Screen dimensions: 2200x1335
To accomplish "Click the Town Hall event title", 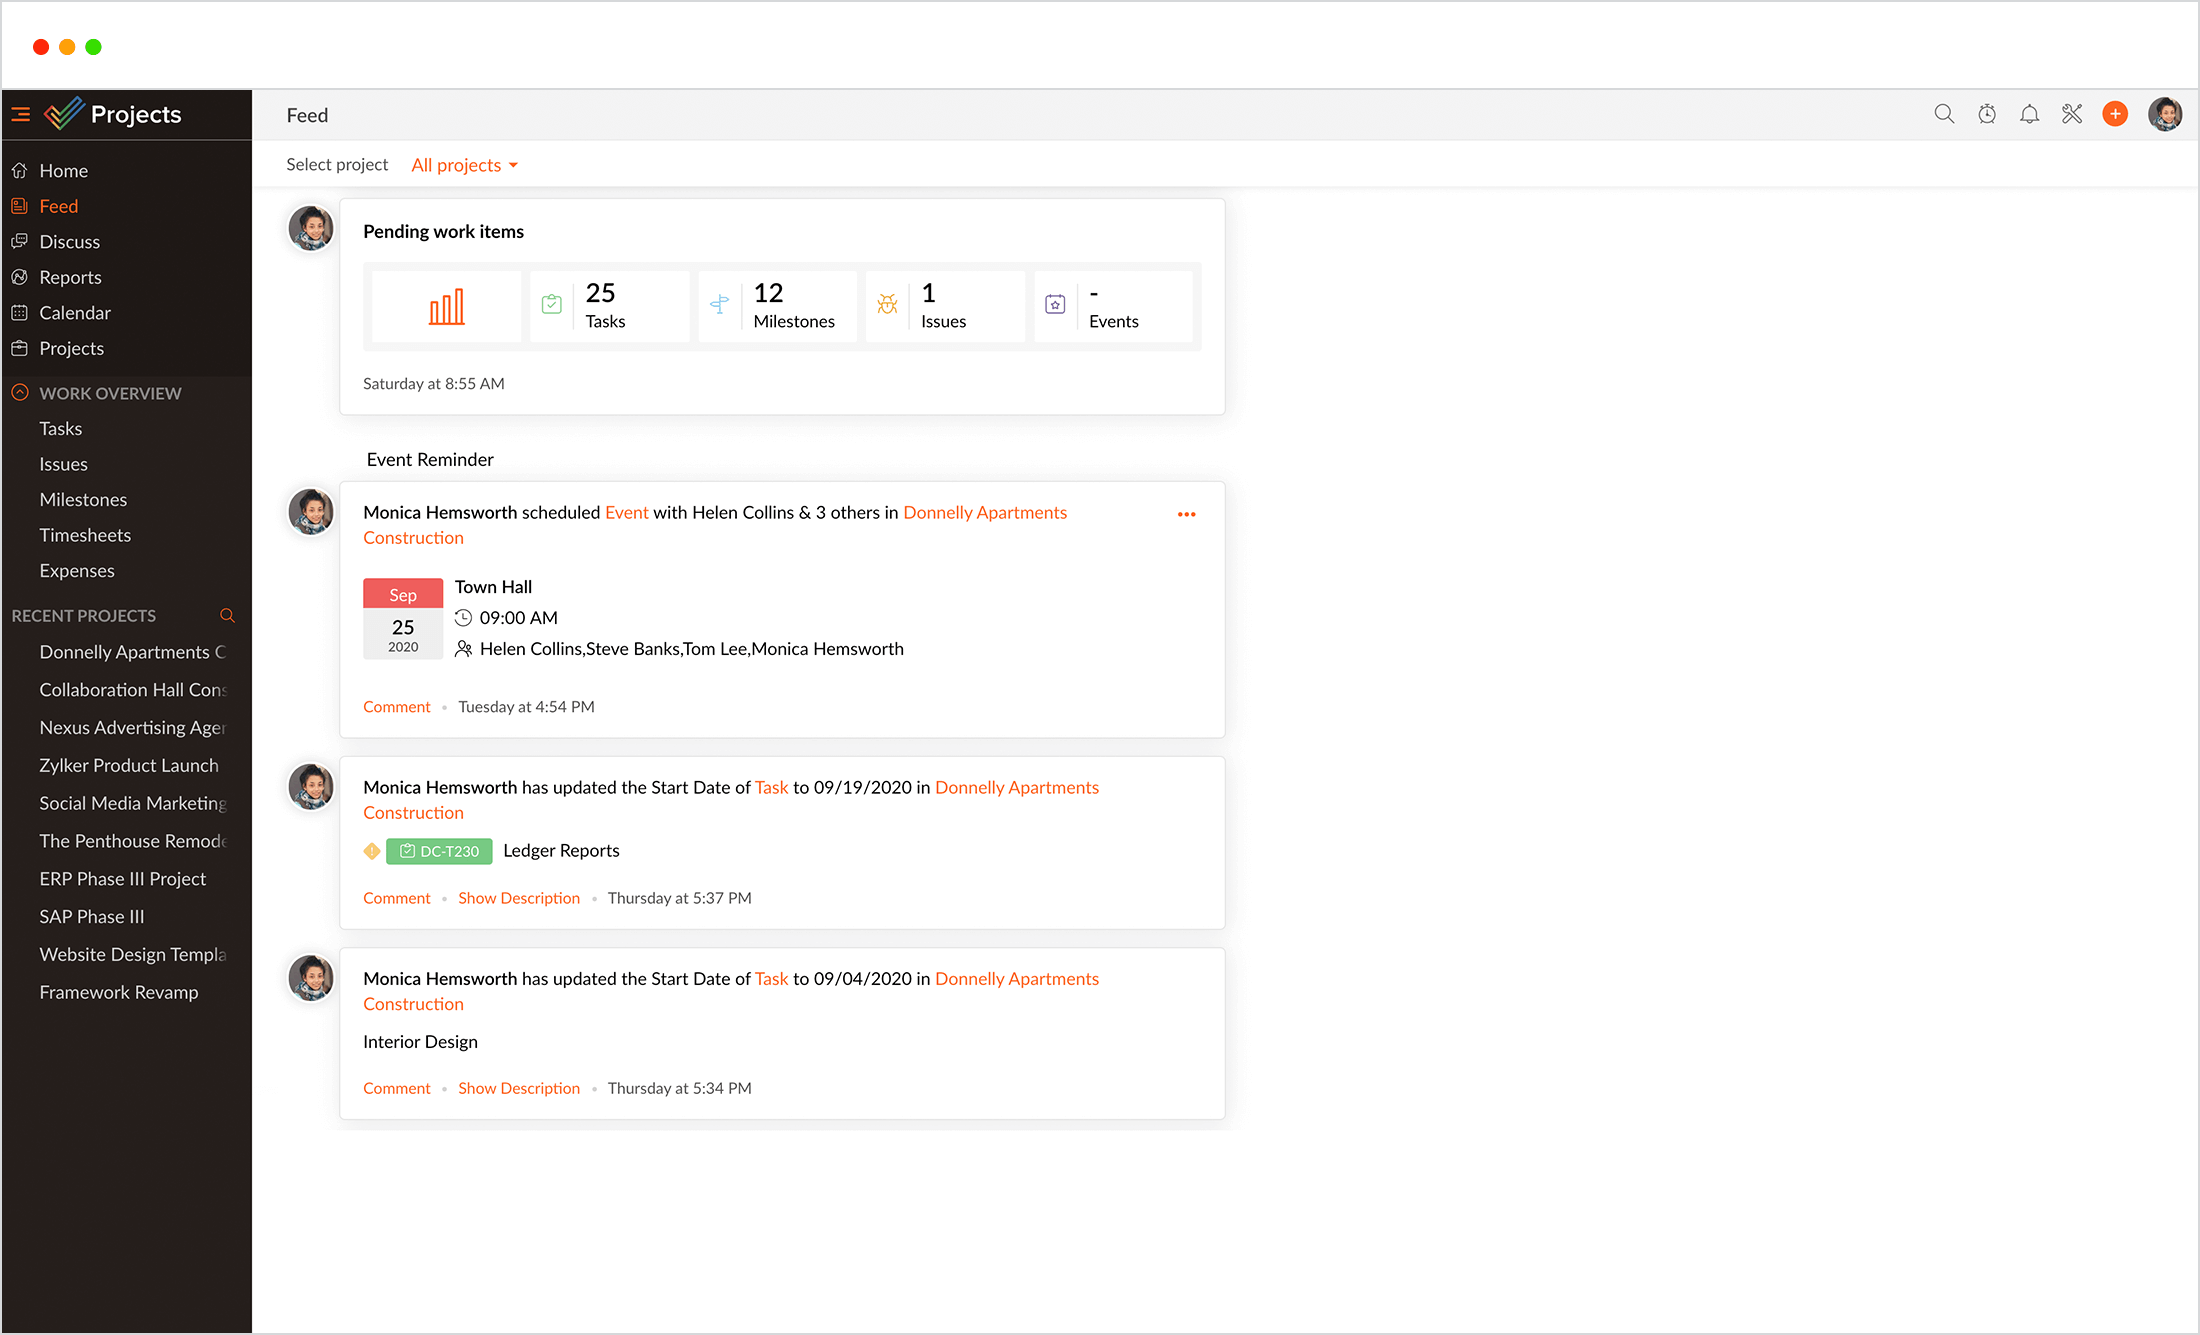I will (x=493, y=587).
